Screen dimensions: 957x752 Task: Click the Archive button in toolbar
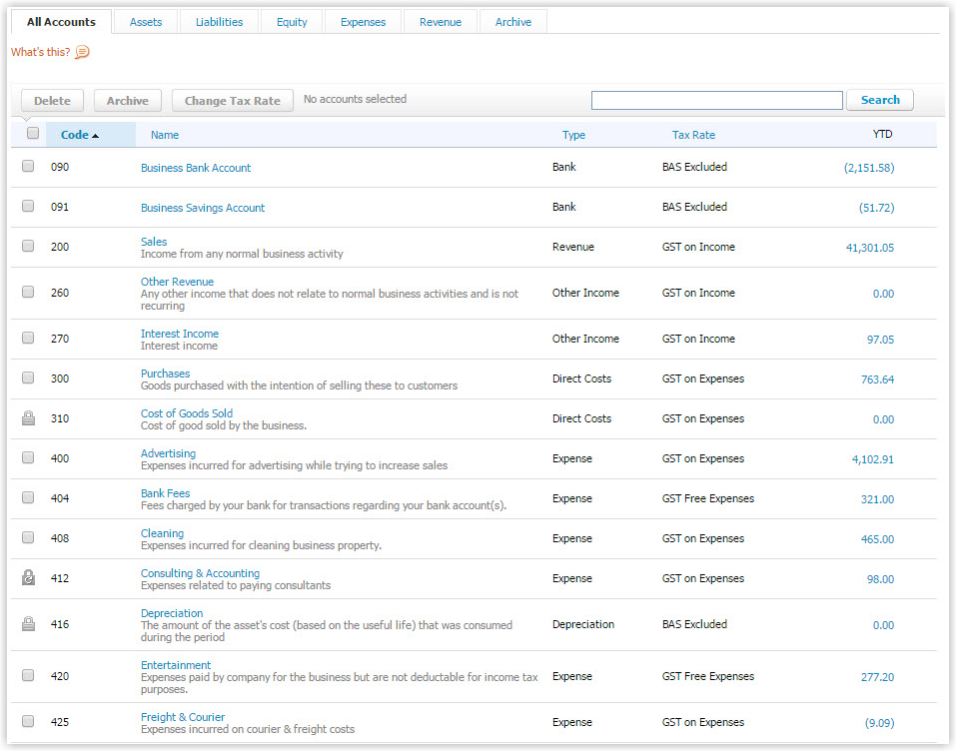click(x=128, y=101)
